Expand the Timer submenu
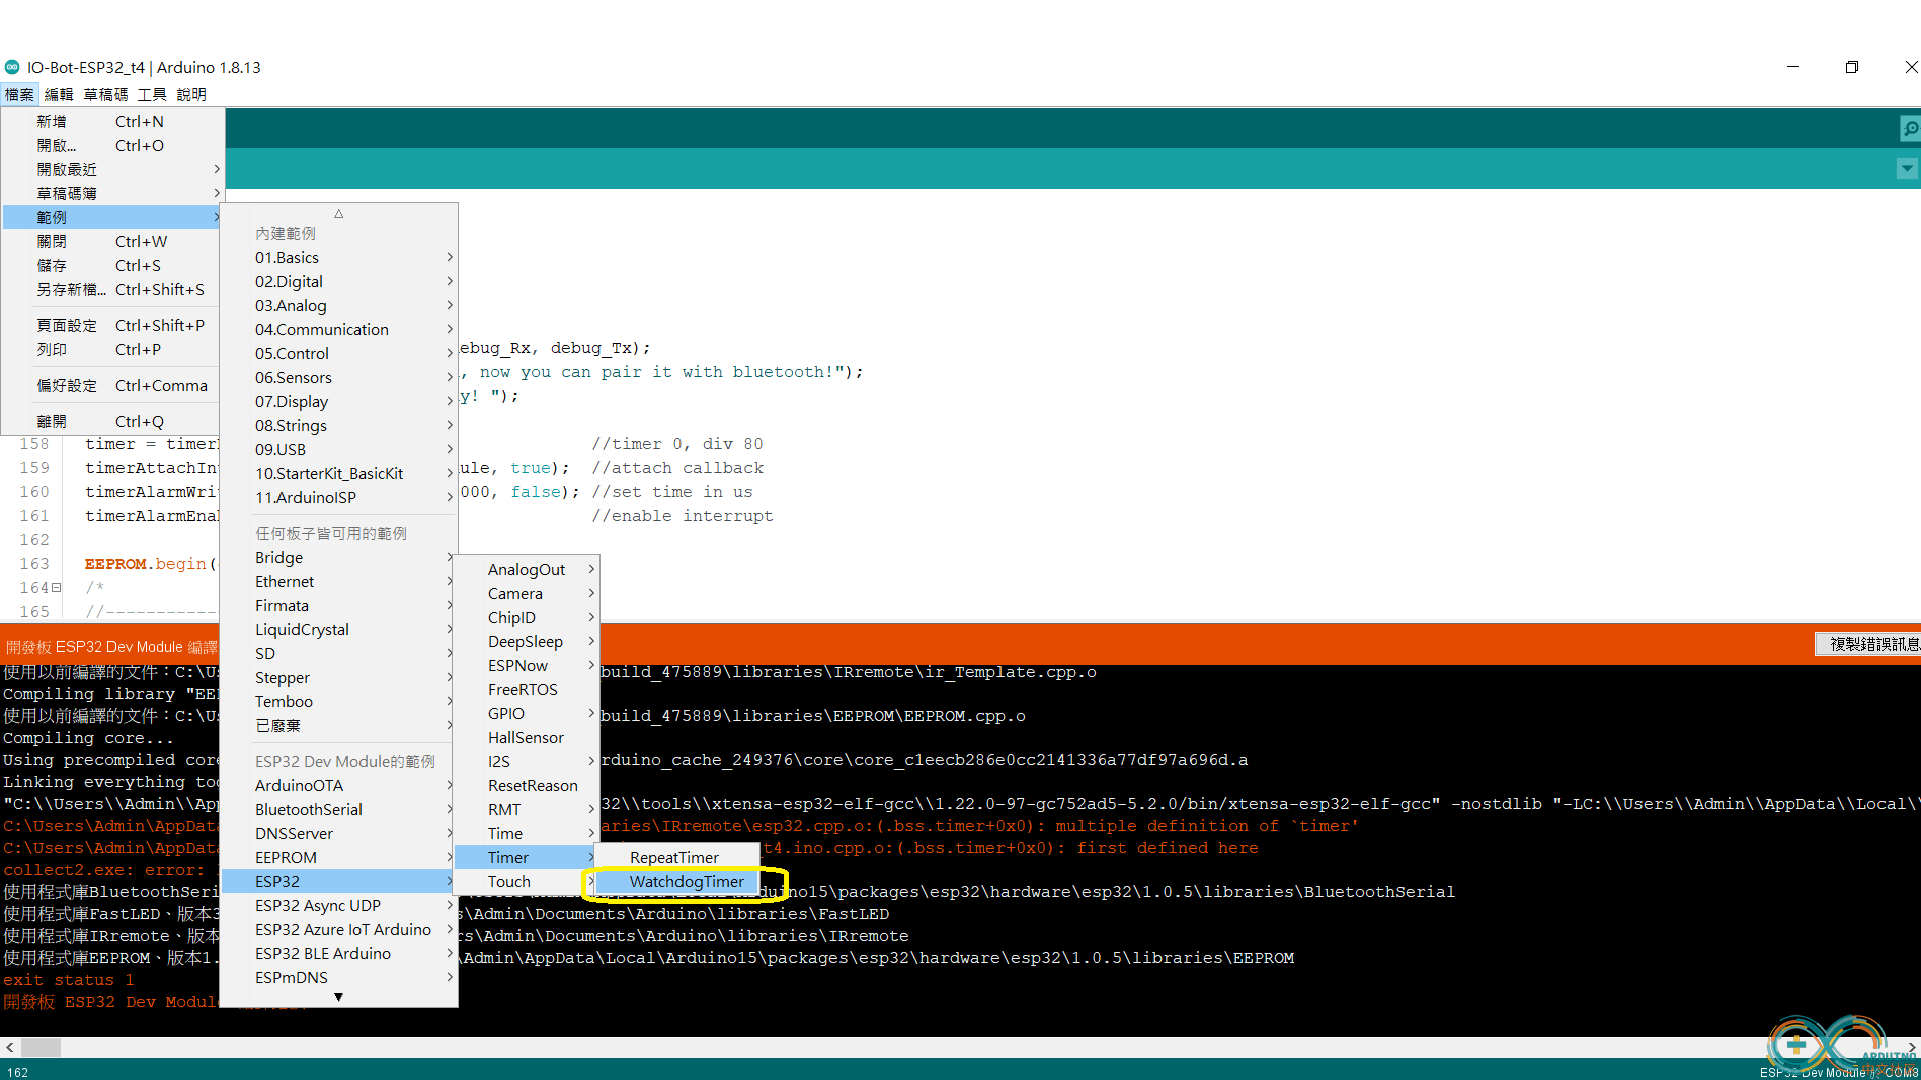The height and width of the screenshot is (1080, 1921). pyautogui.click(x=527, y=857)
